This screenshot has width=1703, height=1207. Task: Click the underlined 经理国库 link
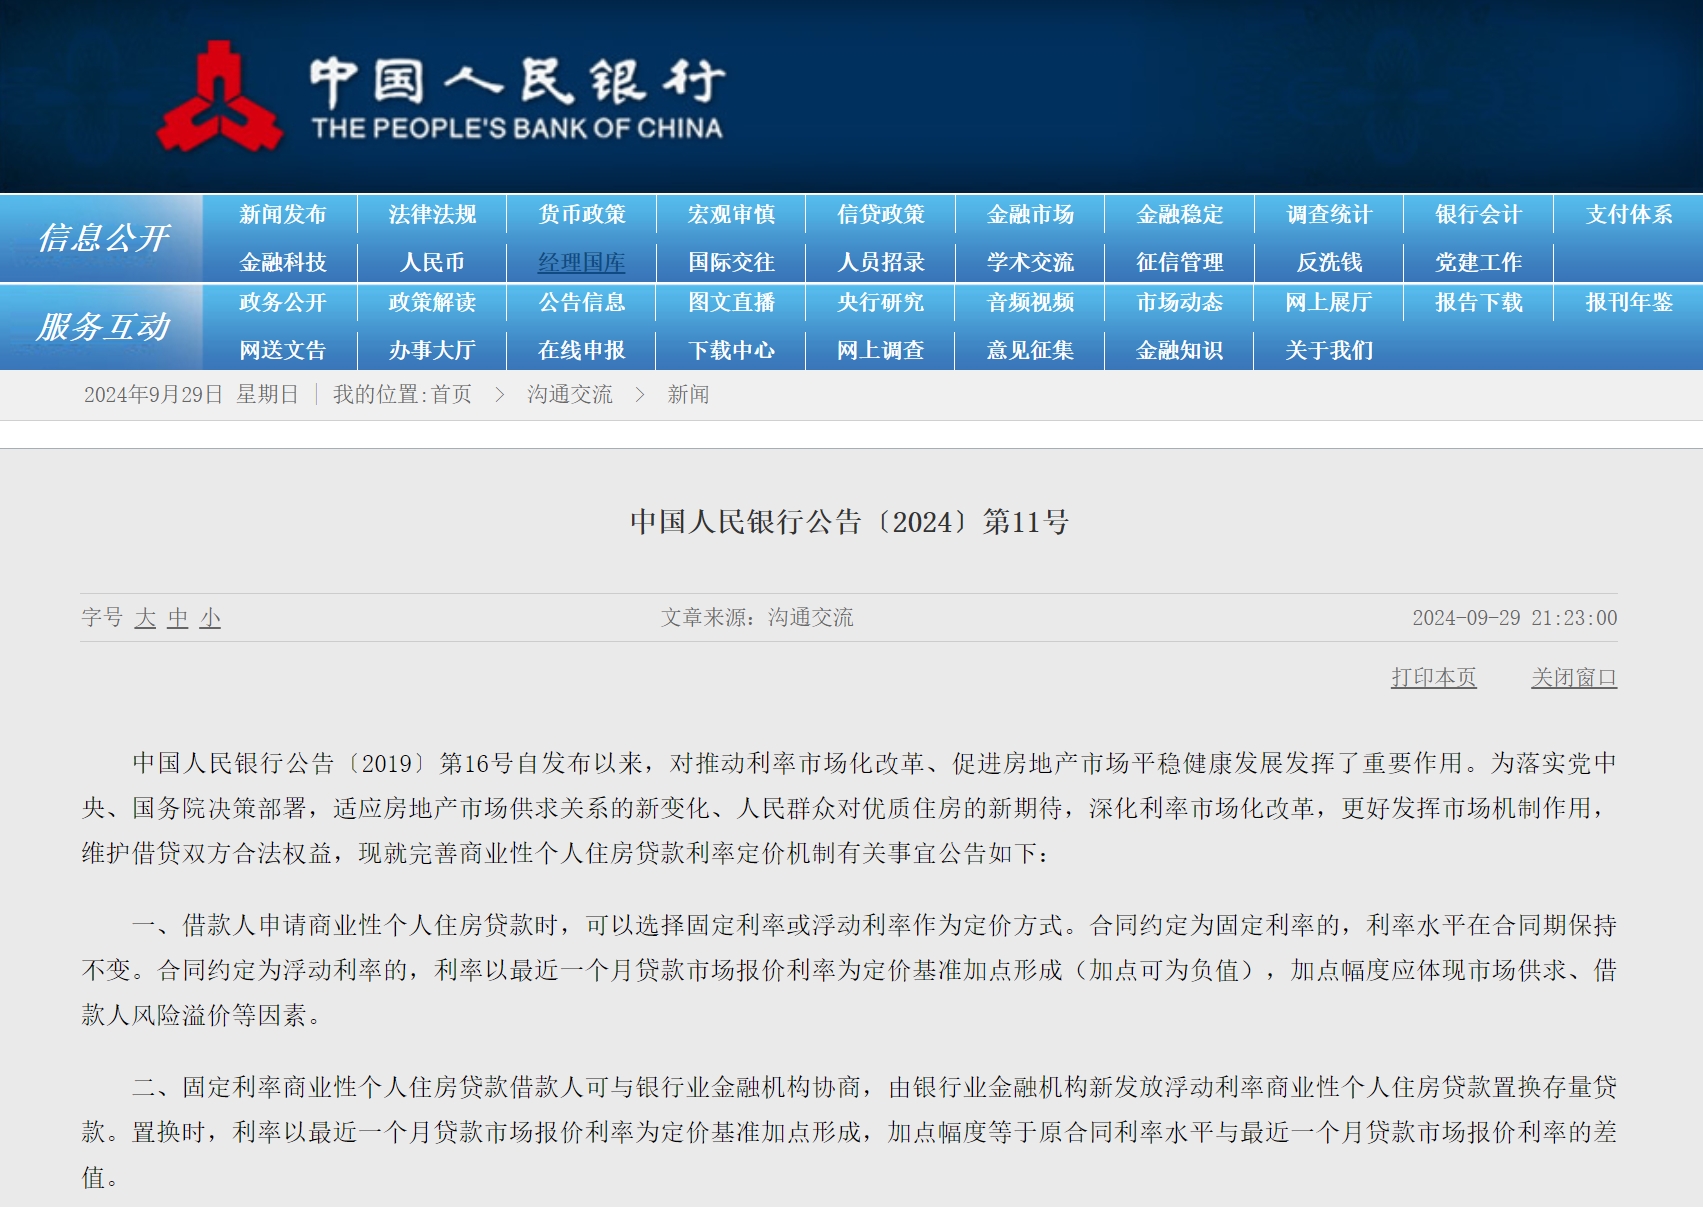click(x=582, y=263)
